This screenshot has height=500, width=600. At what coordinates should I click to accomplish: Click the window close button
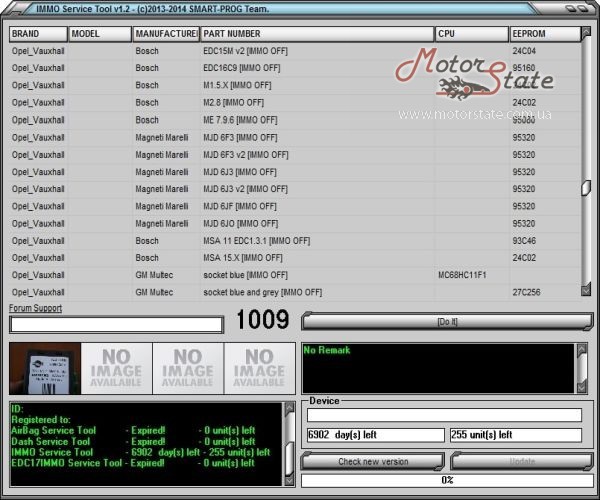coord(584,8)
